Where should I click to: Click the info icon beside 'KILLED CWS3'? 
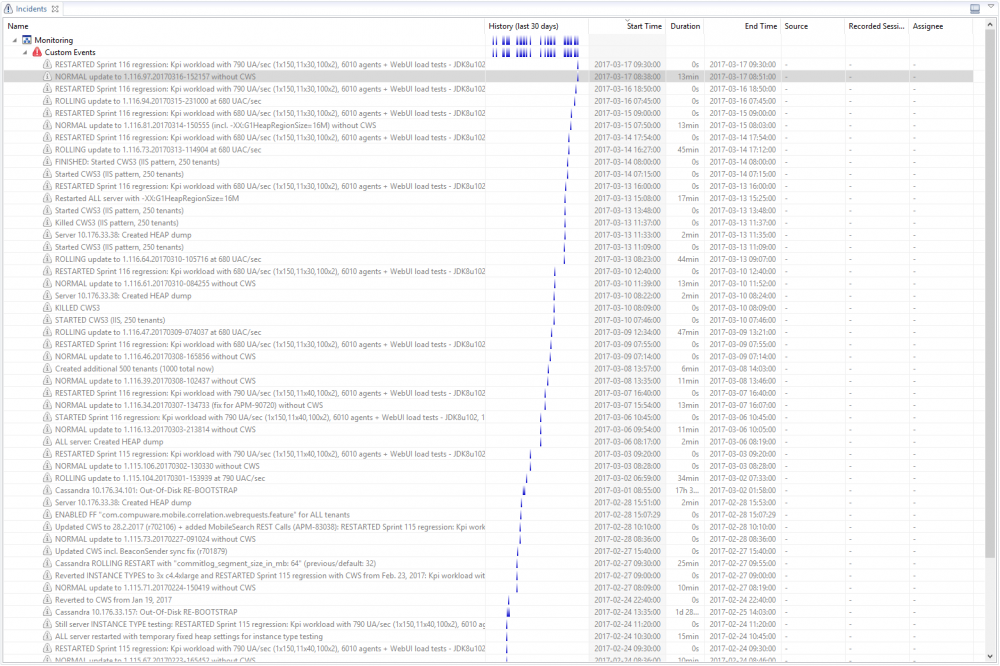46,307
